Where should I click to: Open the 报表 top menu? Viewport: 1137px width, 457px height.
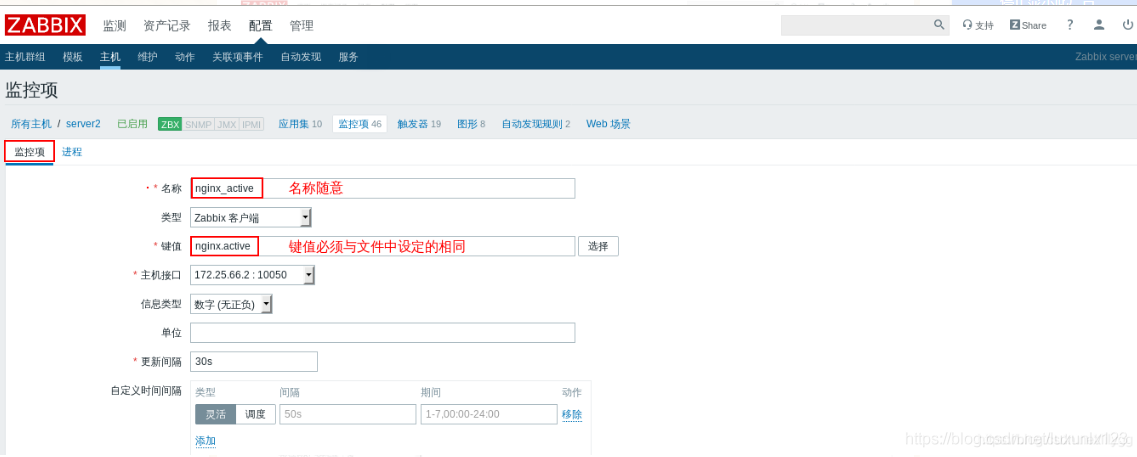click(x=220, y=25)
